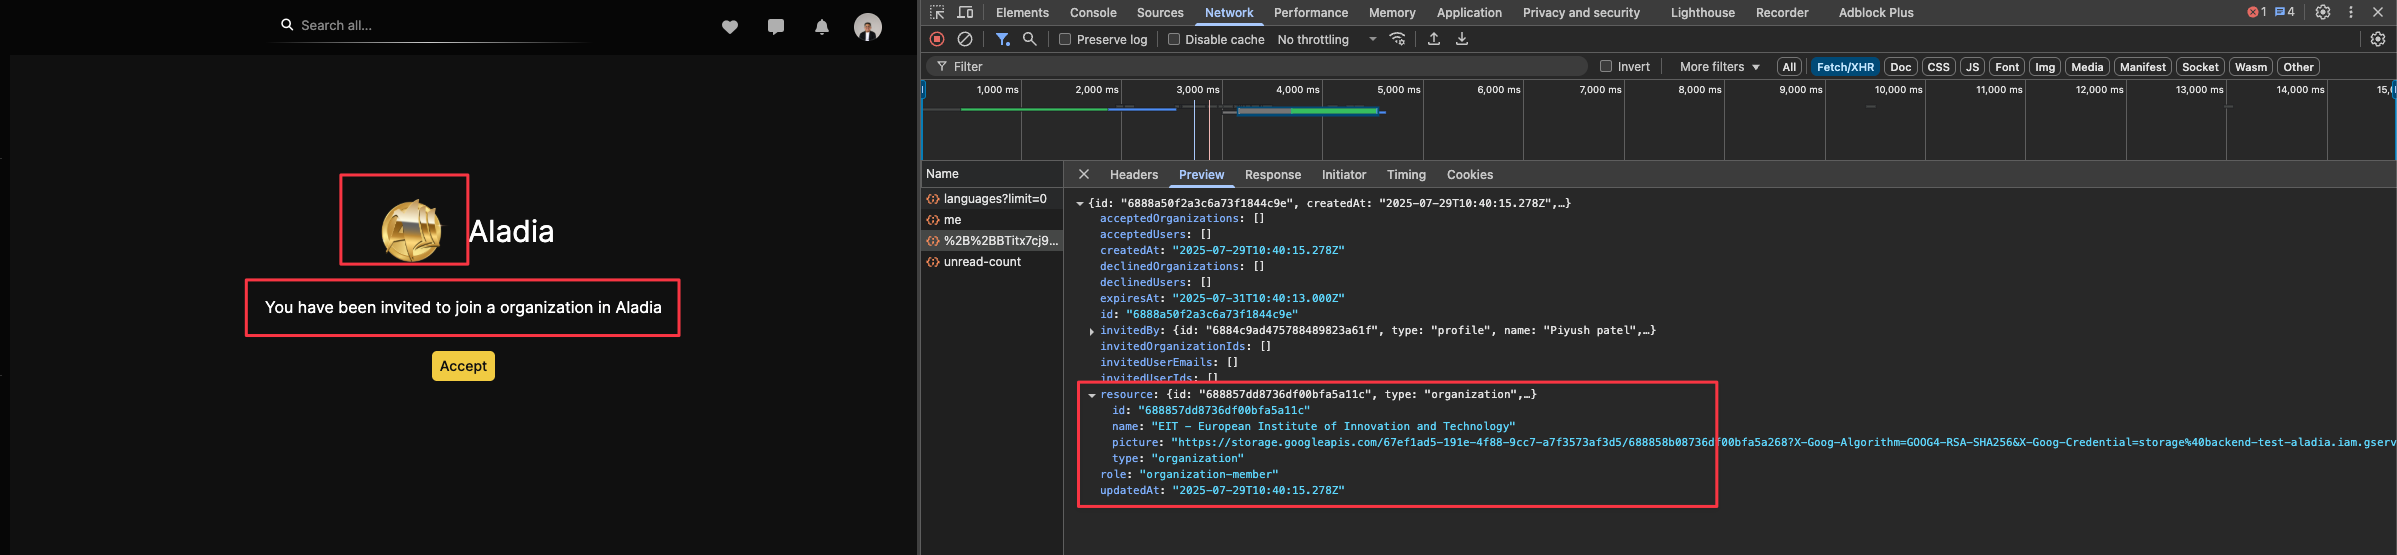Toggle the Socket filter
This screenshot has width=2397, height=555.
2200,67
